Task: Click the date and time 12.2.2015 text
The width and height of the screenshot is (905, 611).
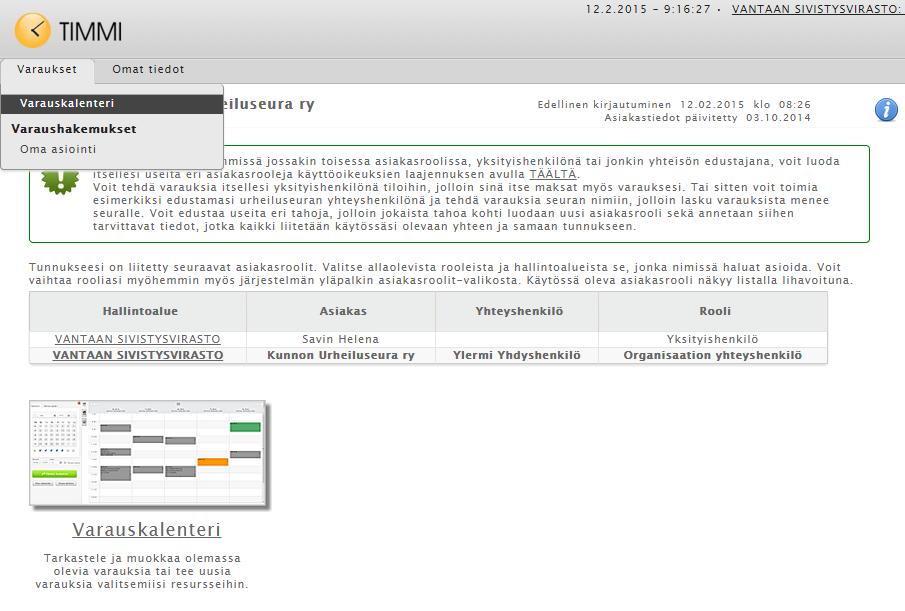Action: tap(648, 9)
